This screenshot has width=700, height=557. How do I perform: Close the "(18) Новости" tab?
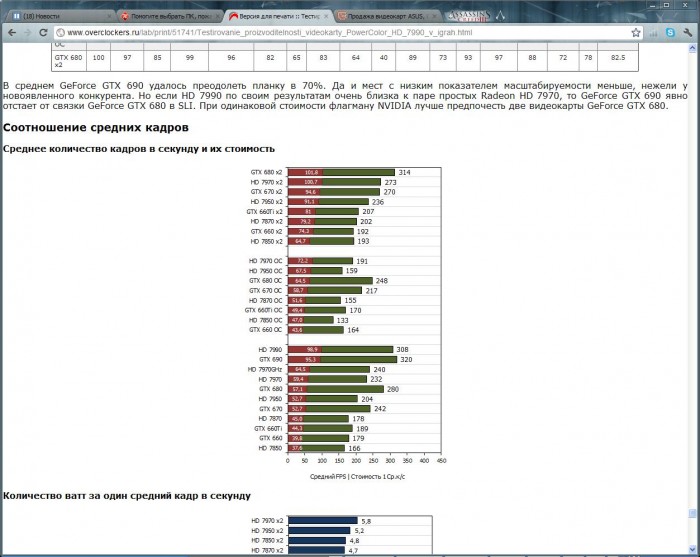click(x=109, y=16)
